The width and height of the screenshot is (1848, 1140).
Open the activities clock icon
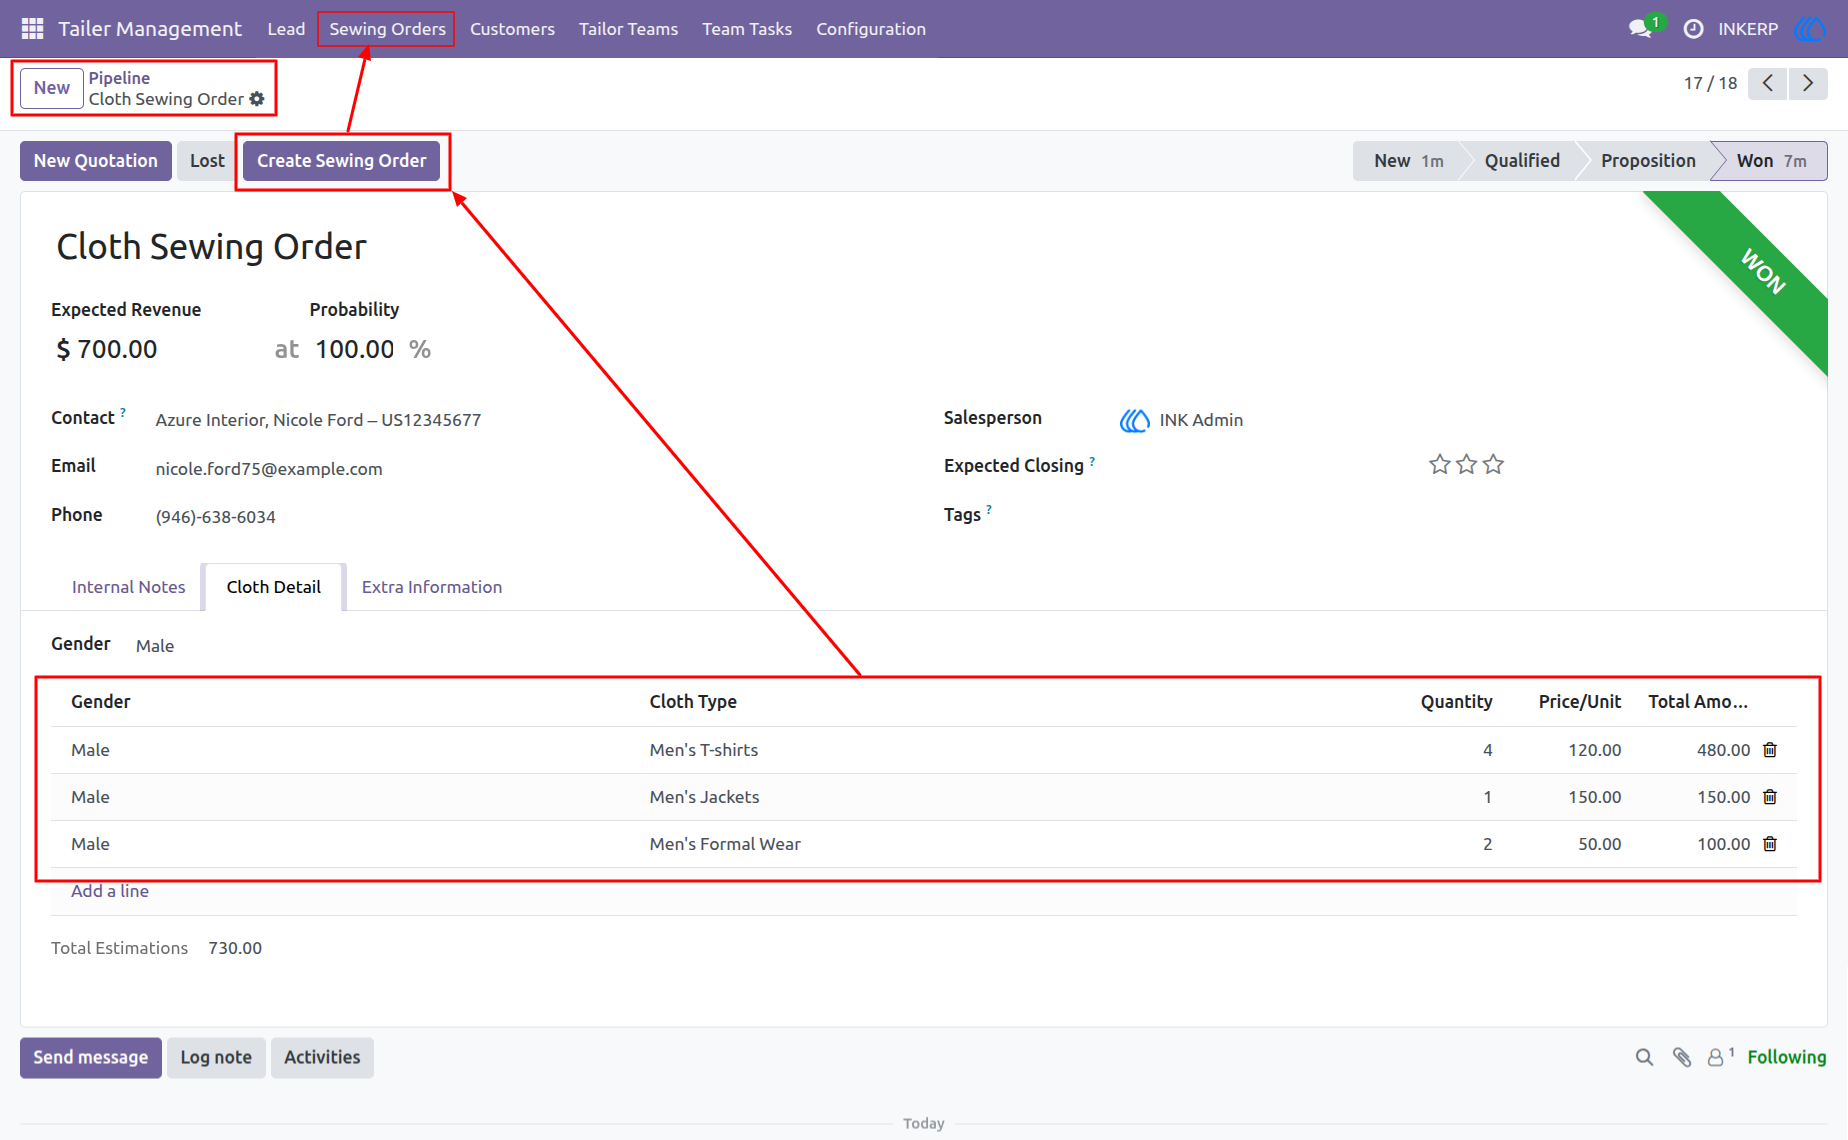click(1693, 29)
